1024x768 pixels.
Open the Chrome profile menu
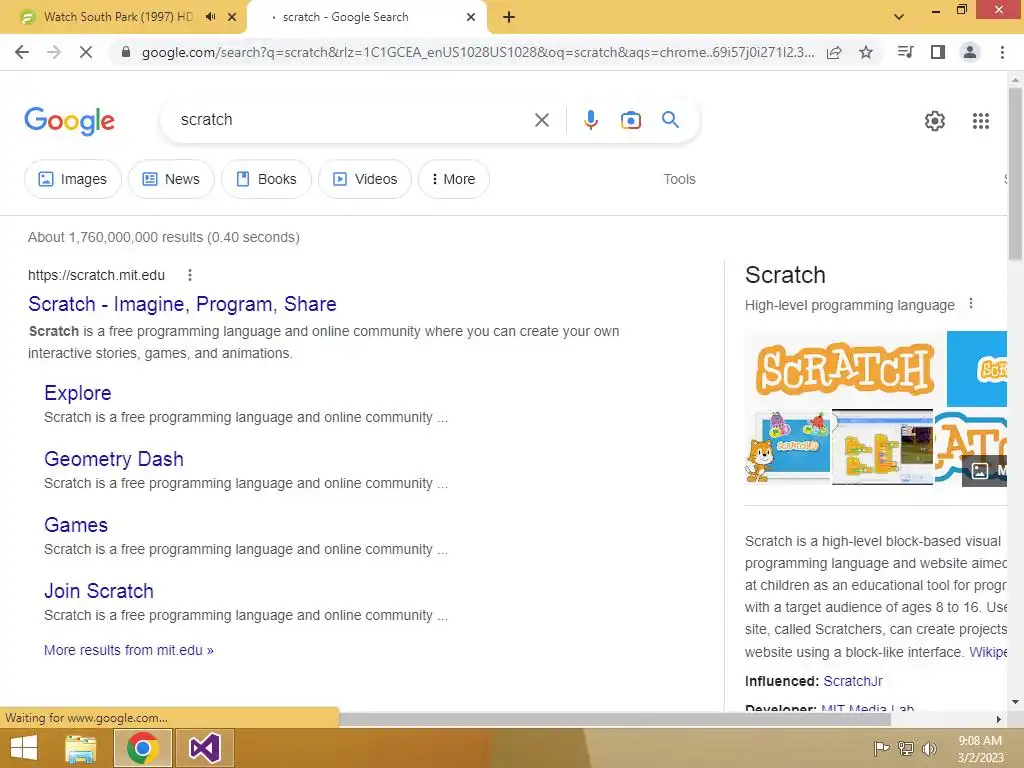970,52
